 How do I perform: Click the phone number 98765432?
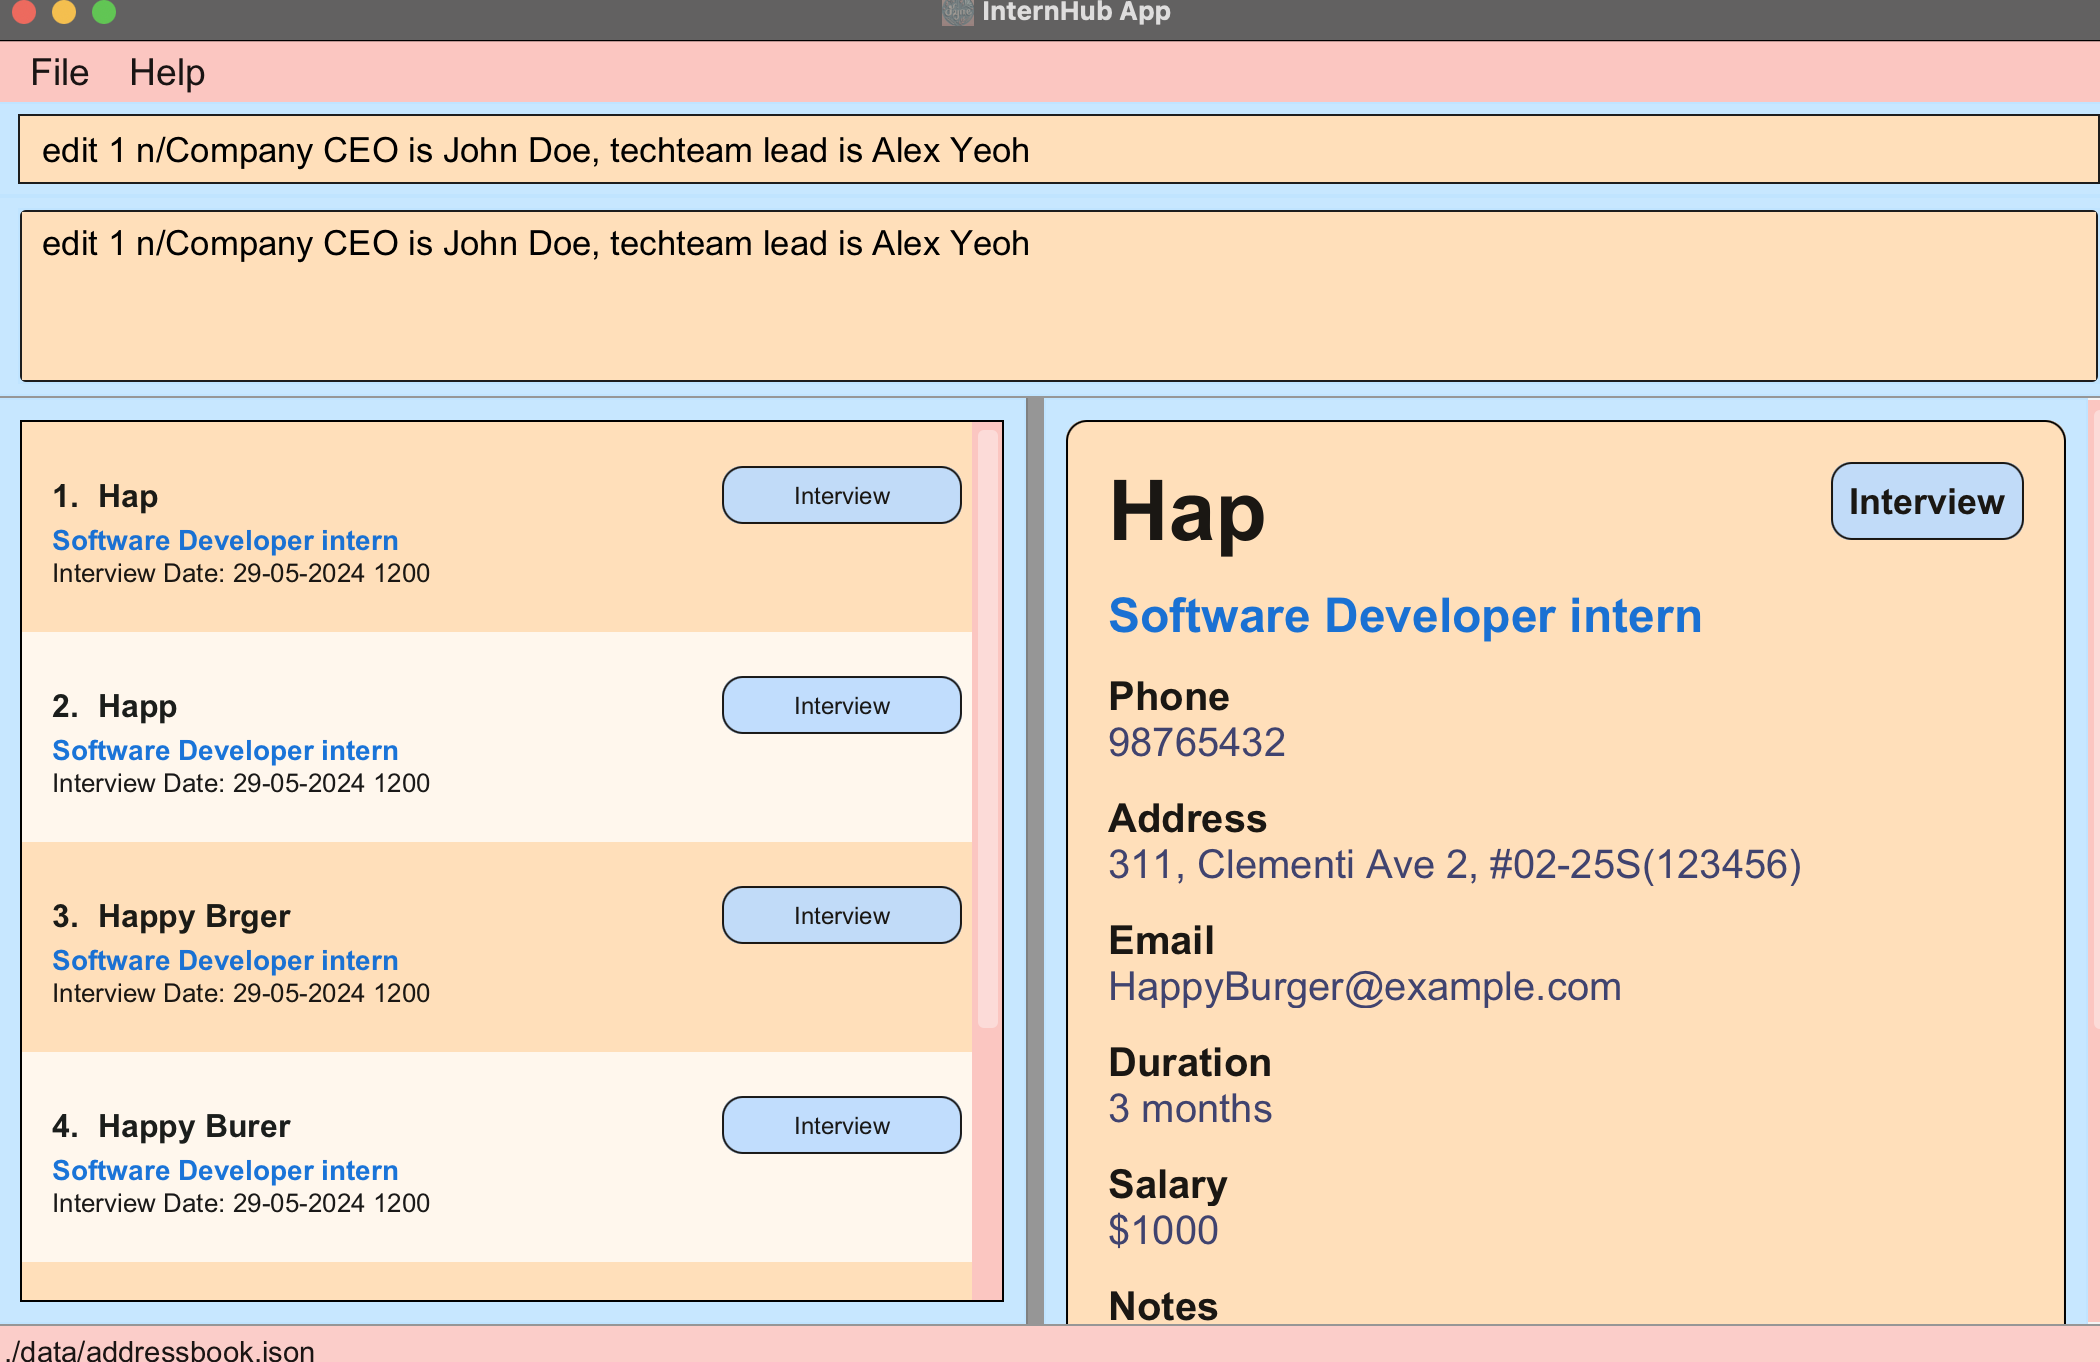(1196, 743)
